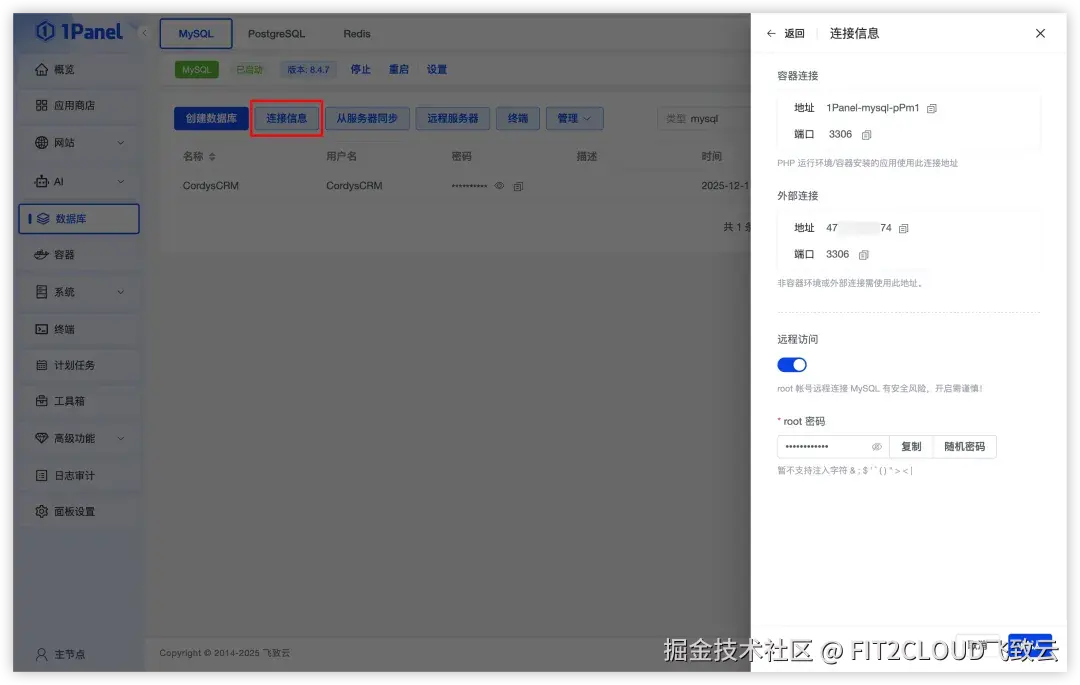
Task: Select the CordysCRM username cell
Action: [354, 186]
